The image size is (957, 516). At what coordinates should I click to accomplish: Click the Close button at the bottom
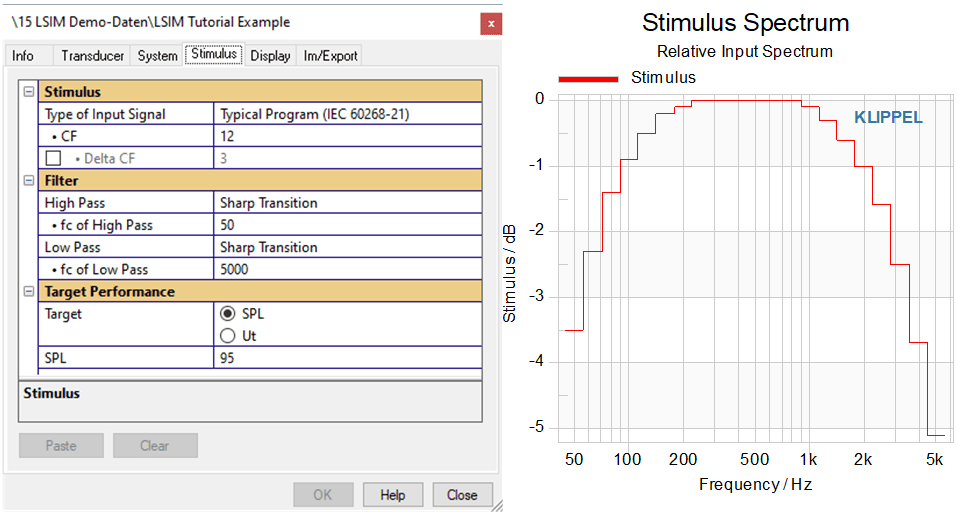(462, 495)
